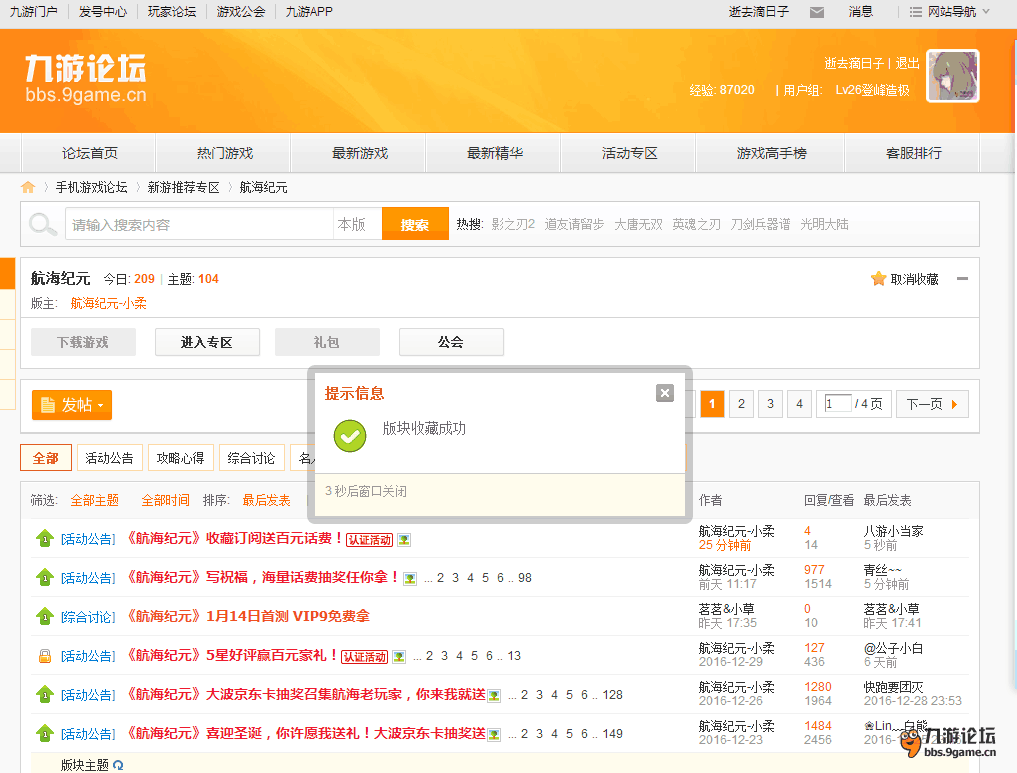Click hot search term 大唐无双
The height and width of the screenshot is (773, 1017).
pyautogui.click(x=638, y=224)
